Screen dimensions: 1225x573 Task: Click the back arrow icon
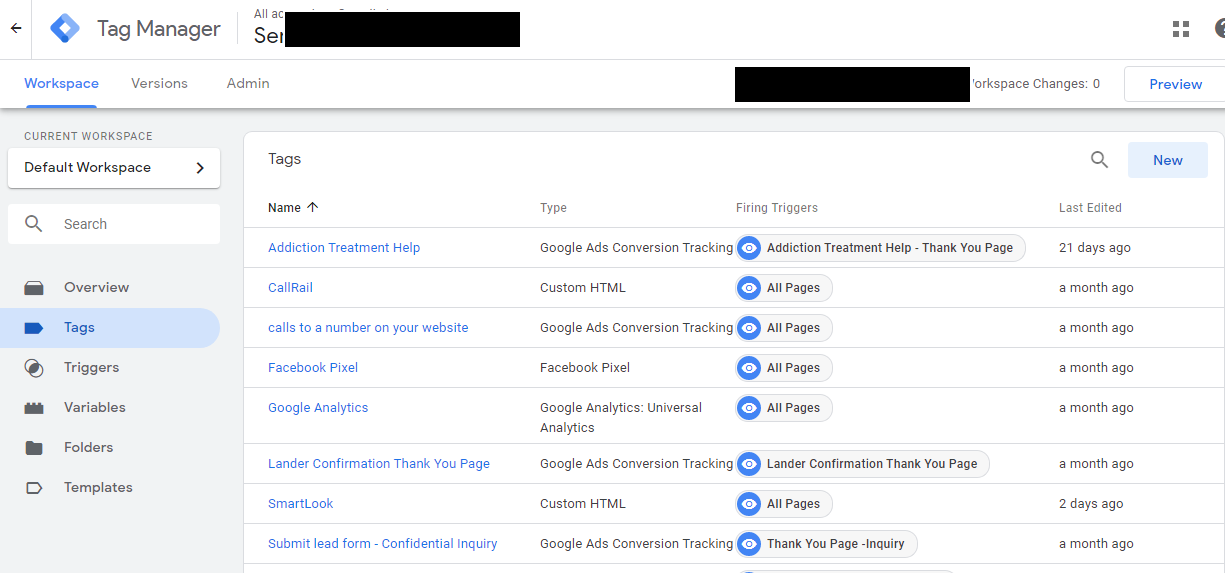16,29
